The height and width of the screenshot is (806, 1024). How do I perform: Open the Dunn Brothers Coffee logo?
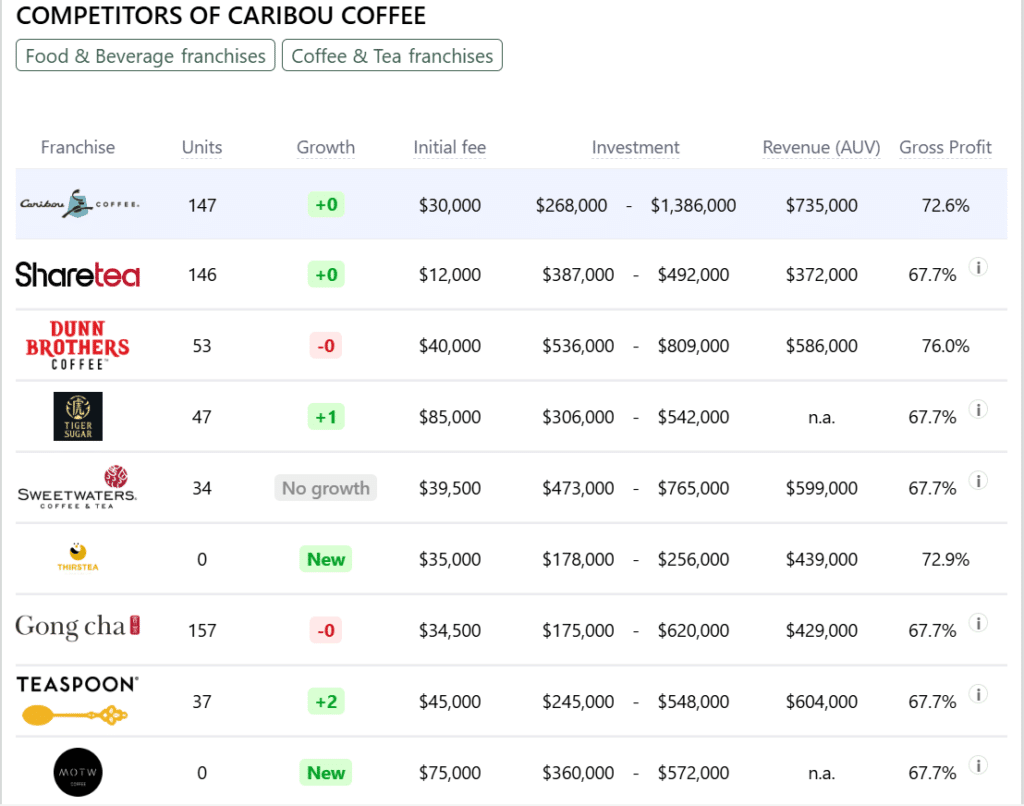(78, 346)
